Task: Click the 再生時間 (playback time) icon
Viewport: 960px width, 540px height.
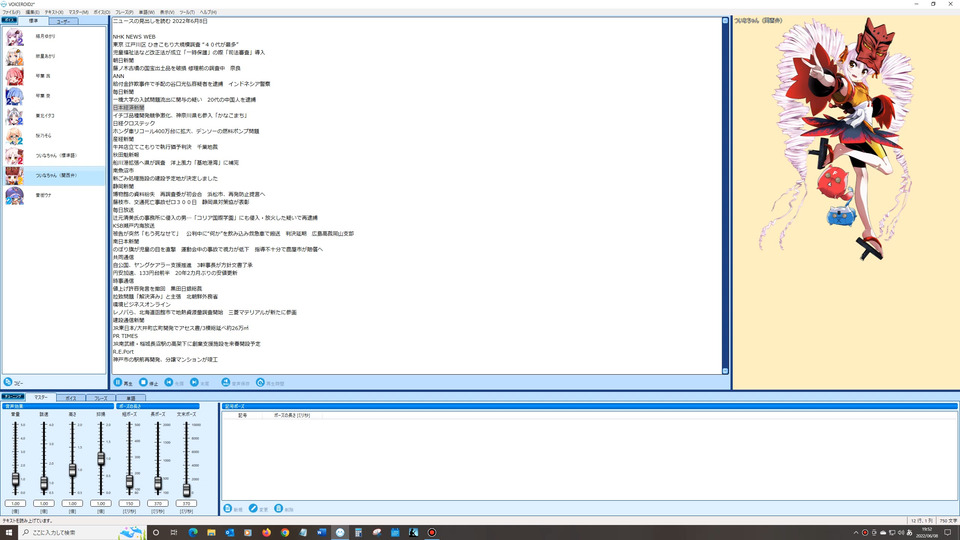Action: click(x=260, y=383)
